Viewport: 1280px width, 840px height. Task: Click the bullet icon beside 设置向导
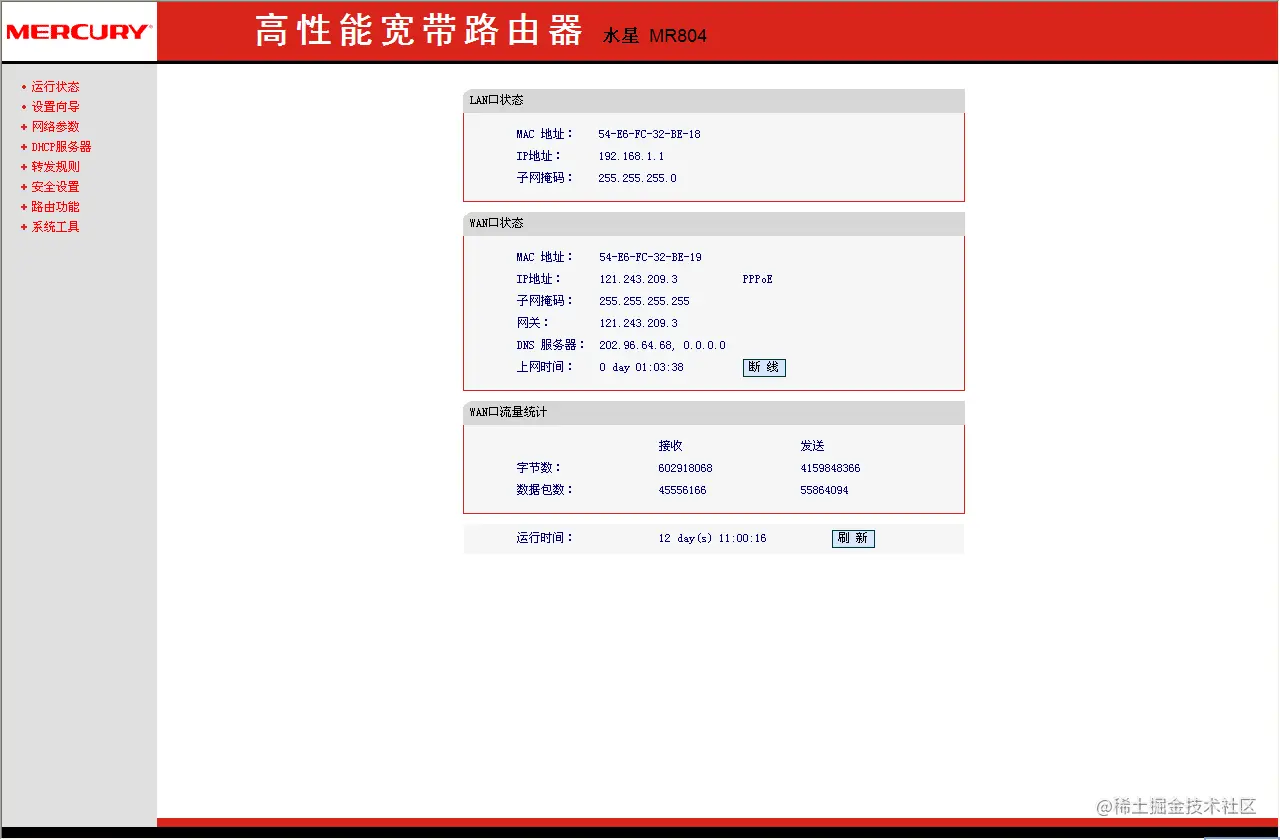24,106
